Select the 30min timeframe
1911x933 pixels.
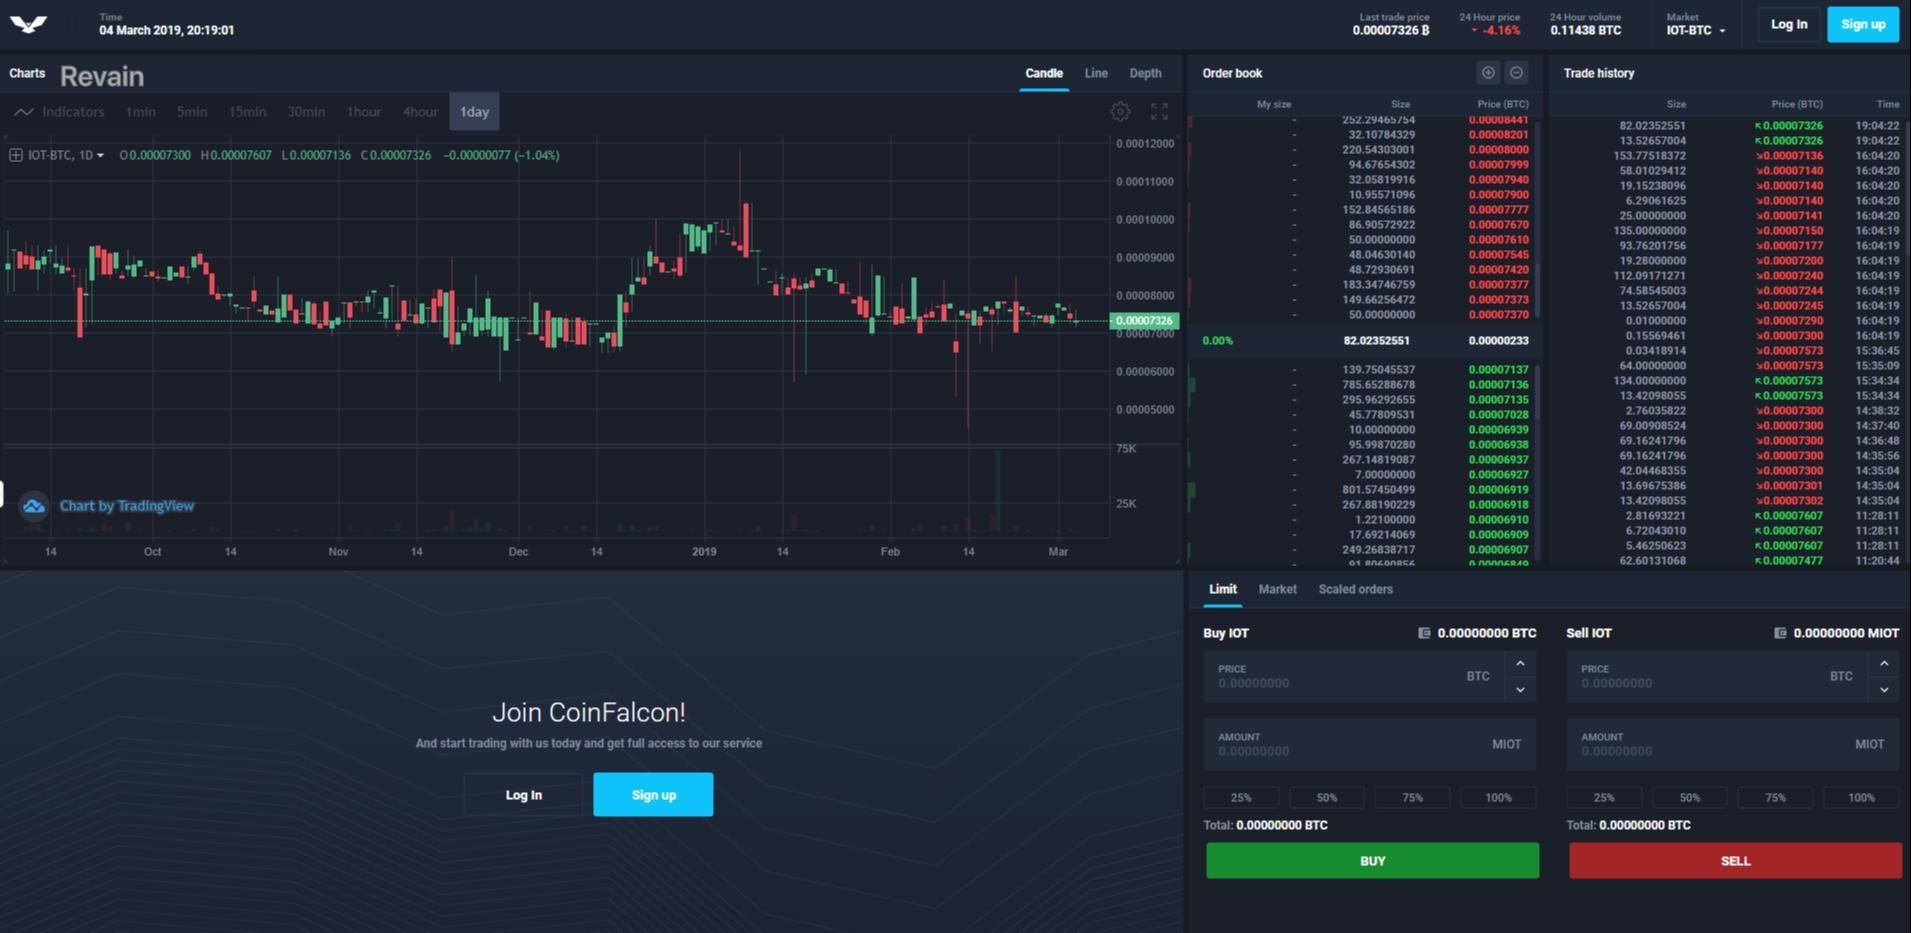coord(306,112)
